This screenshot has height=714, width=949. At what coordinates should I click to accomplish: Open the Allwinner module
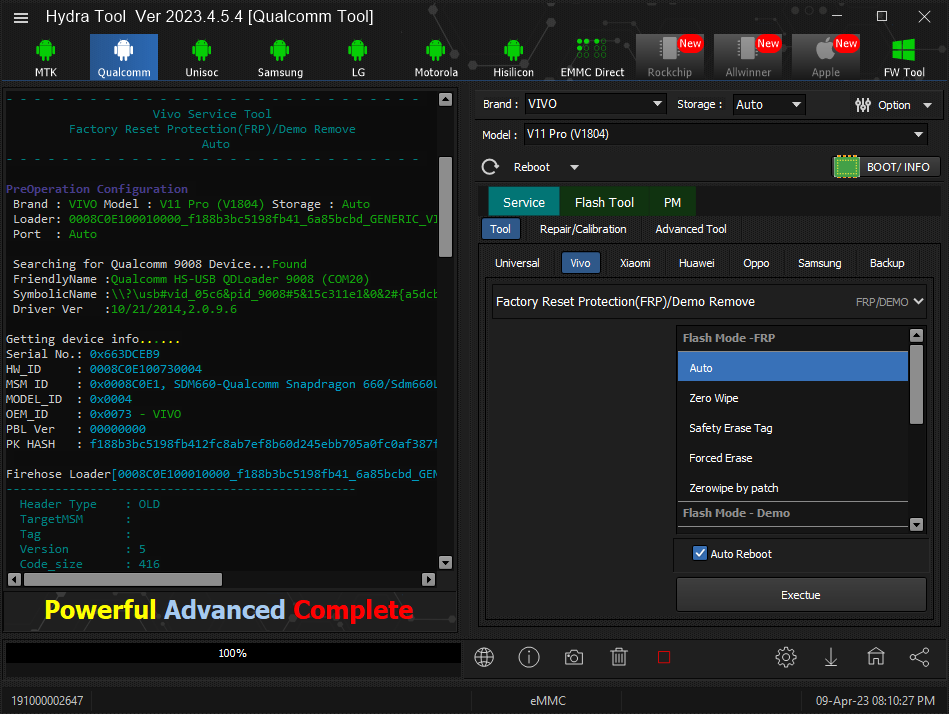(748, 57)
